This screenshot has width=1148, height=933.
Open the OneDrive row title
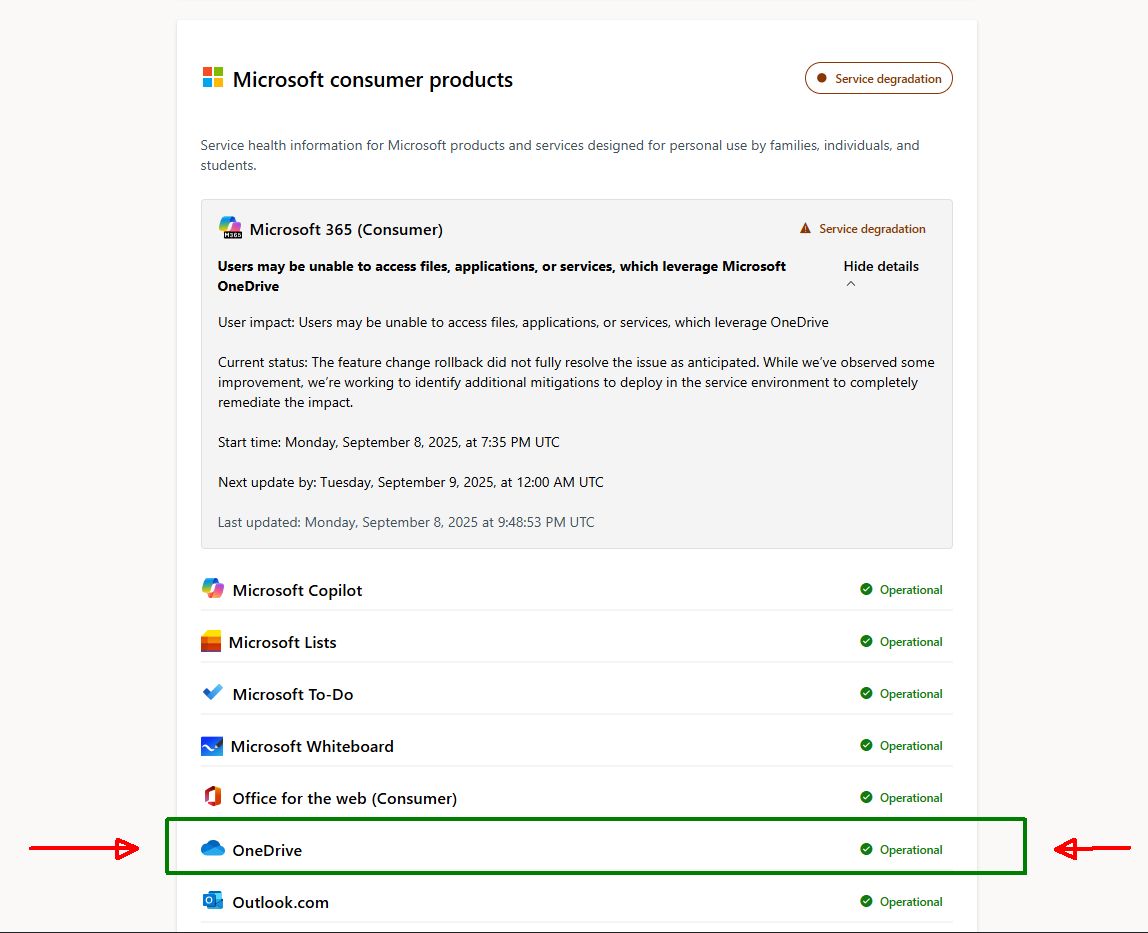pos(267,850)
